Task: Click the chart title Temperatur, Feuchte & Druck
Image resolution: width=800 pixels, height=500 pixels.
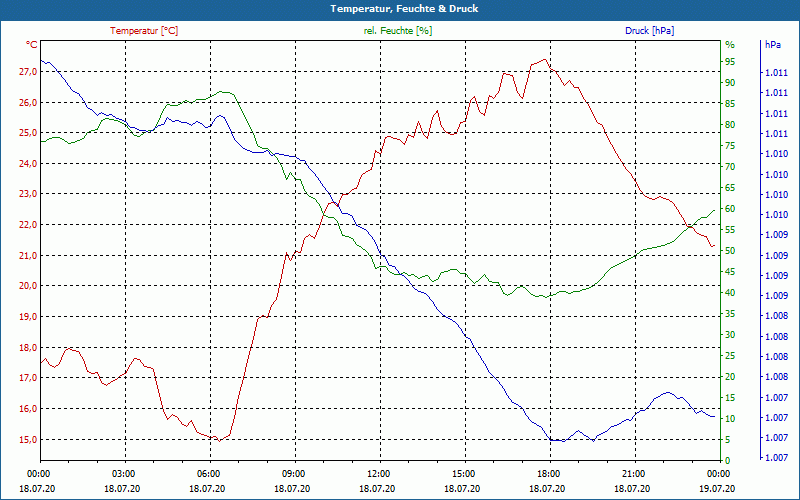Action: (x=404, y=9)
